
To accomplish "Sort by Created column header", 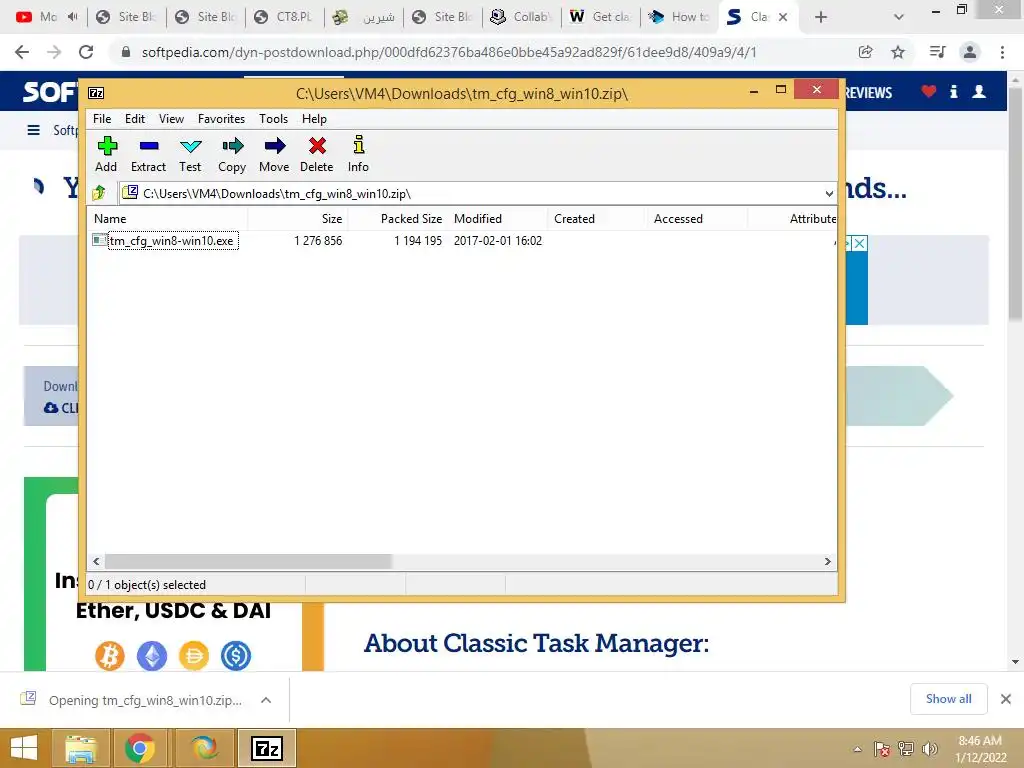I will tap(597, 219).
